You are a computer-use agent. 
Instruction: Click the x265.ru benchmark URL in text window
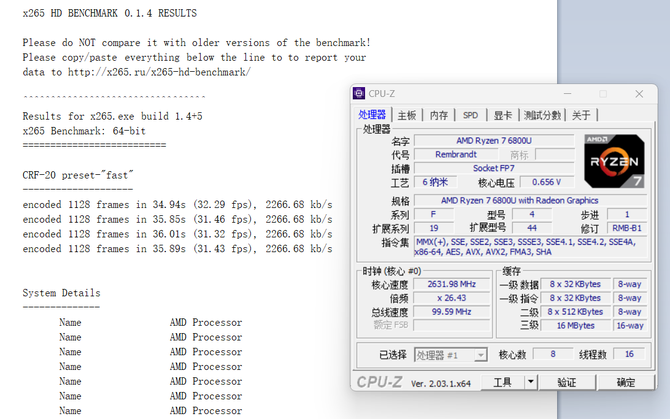tap(159, 72)
